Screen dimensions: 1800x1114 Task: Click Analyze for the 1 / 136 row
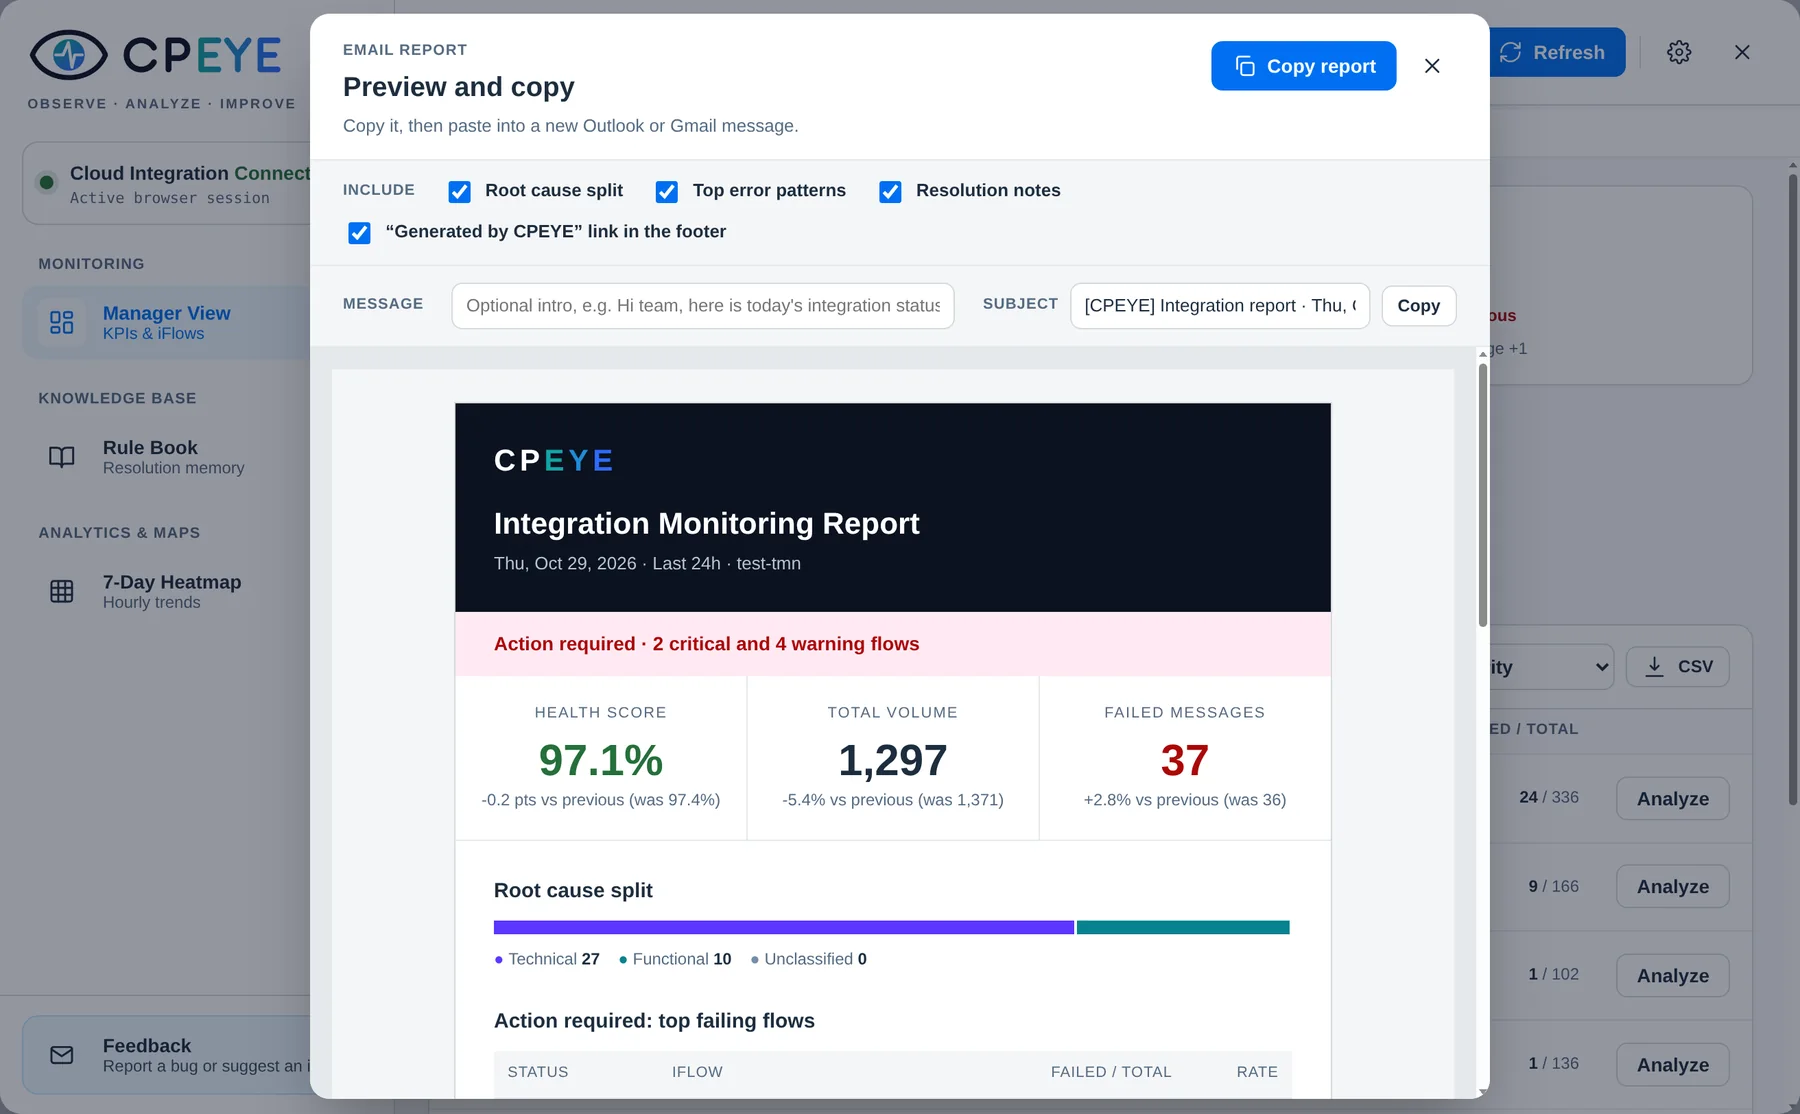[1672, 1065]
